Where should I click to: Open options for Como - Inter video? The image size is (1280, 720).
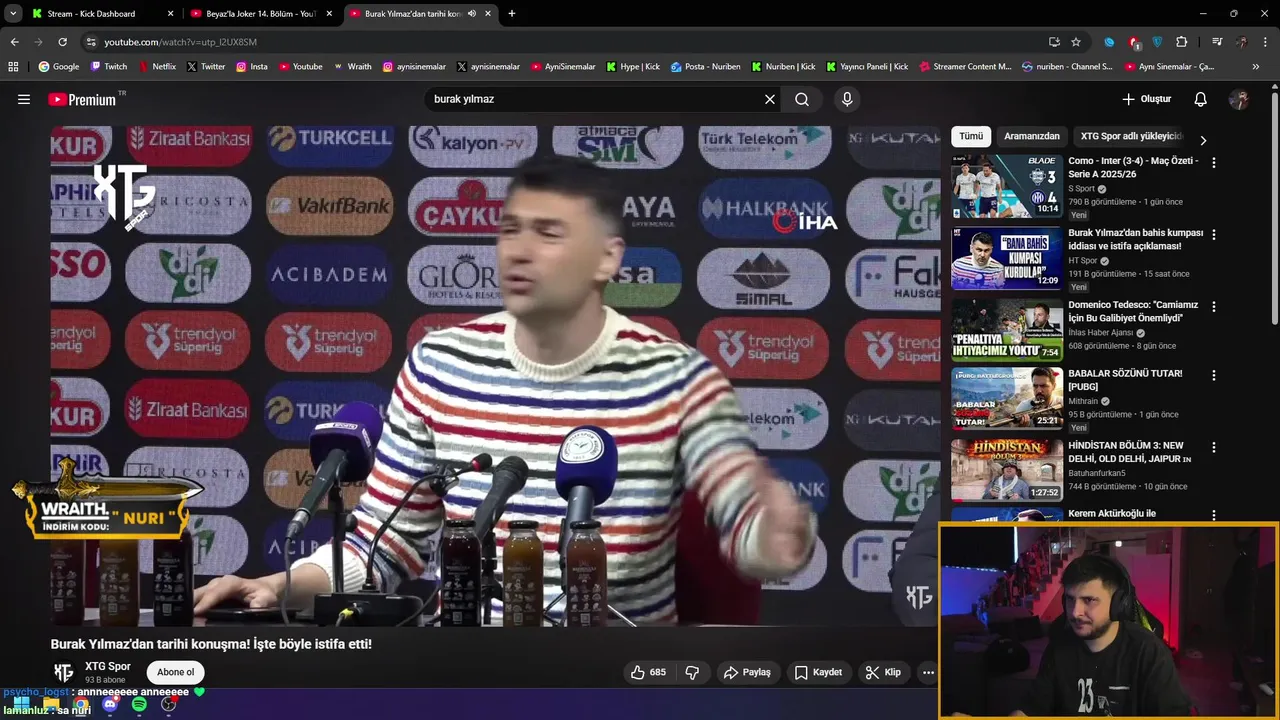(x=1214, y=162)
